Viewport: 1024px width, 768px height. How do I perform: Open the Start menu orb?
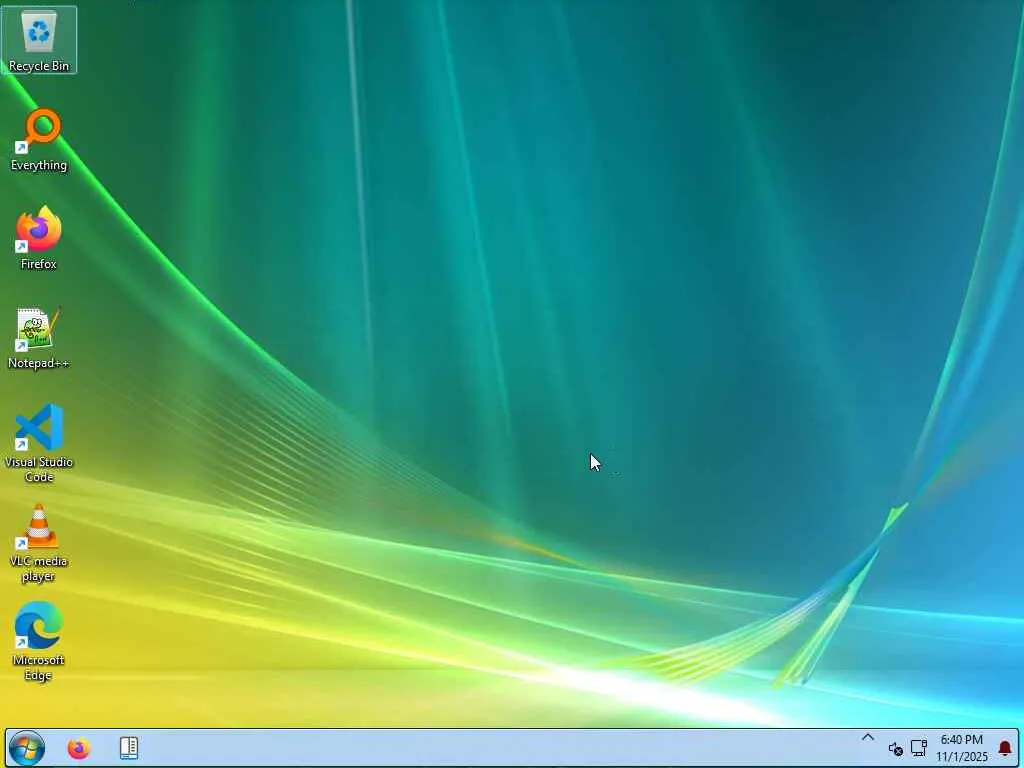pyautogui.click(x=27, y=748)
